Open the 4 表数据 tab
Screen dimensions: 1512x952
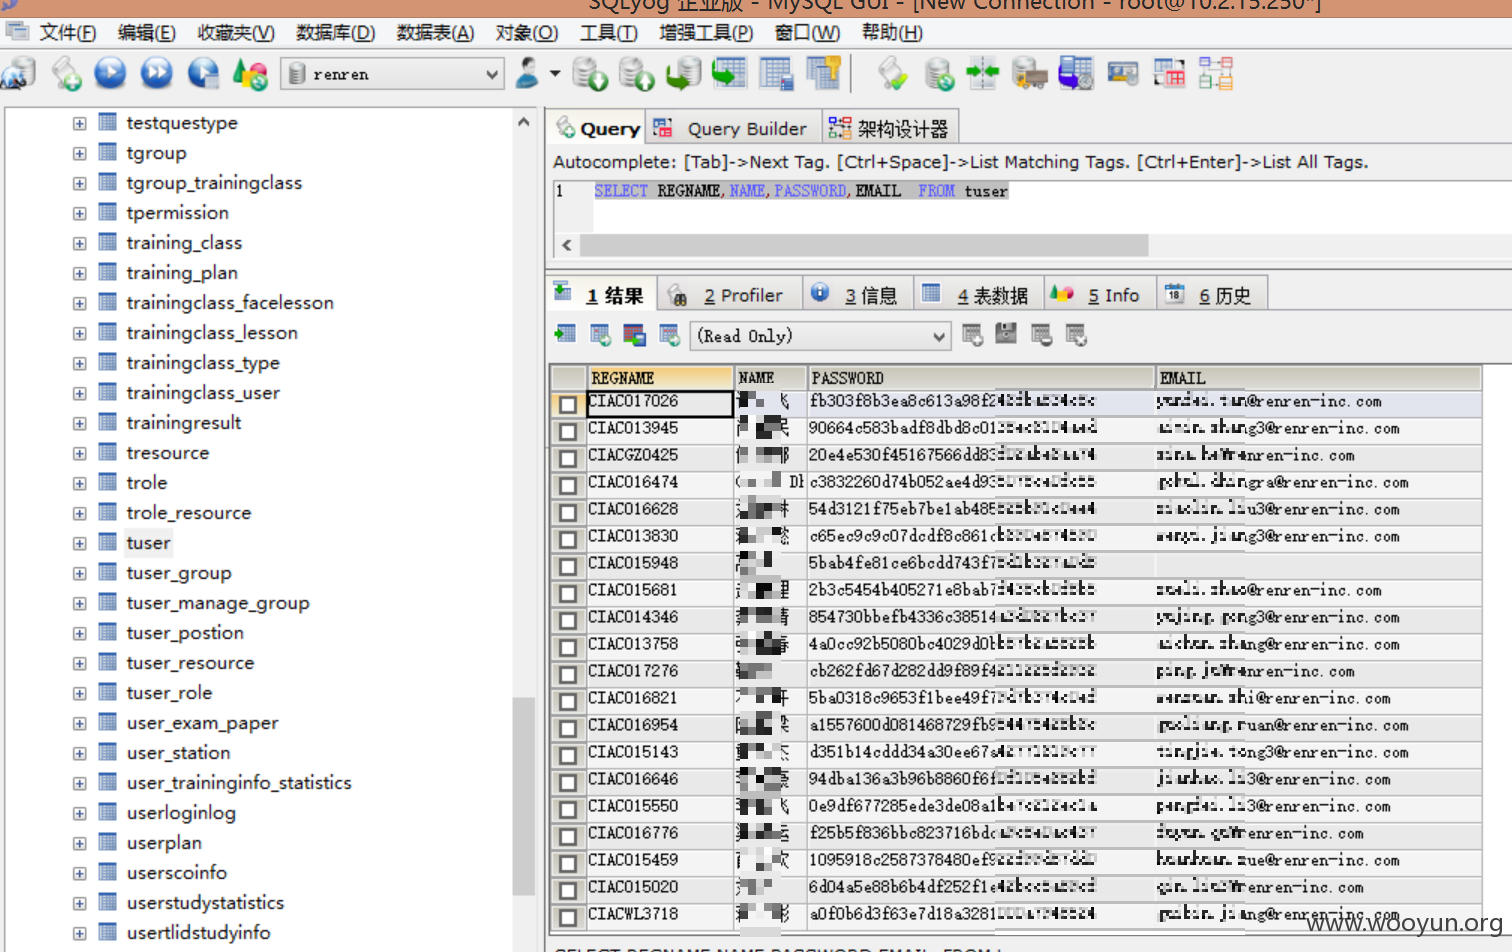click(x=978, y=295)
